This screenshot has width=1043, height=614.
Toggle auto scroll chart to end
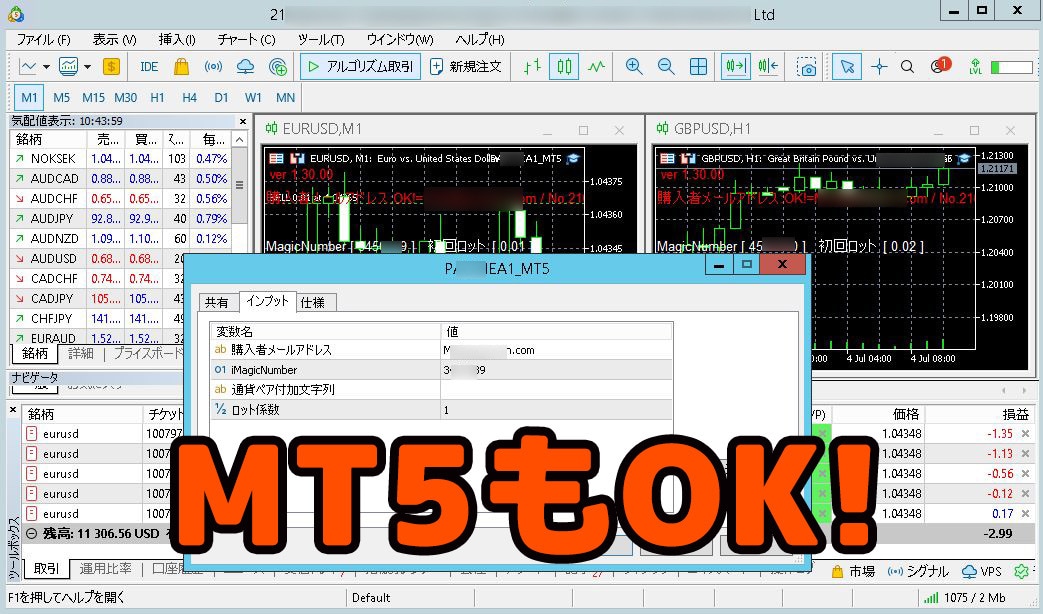point(736,67)
